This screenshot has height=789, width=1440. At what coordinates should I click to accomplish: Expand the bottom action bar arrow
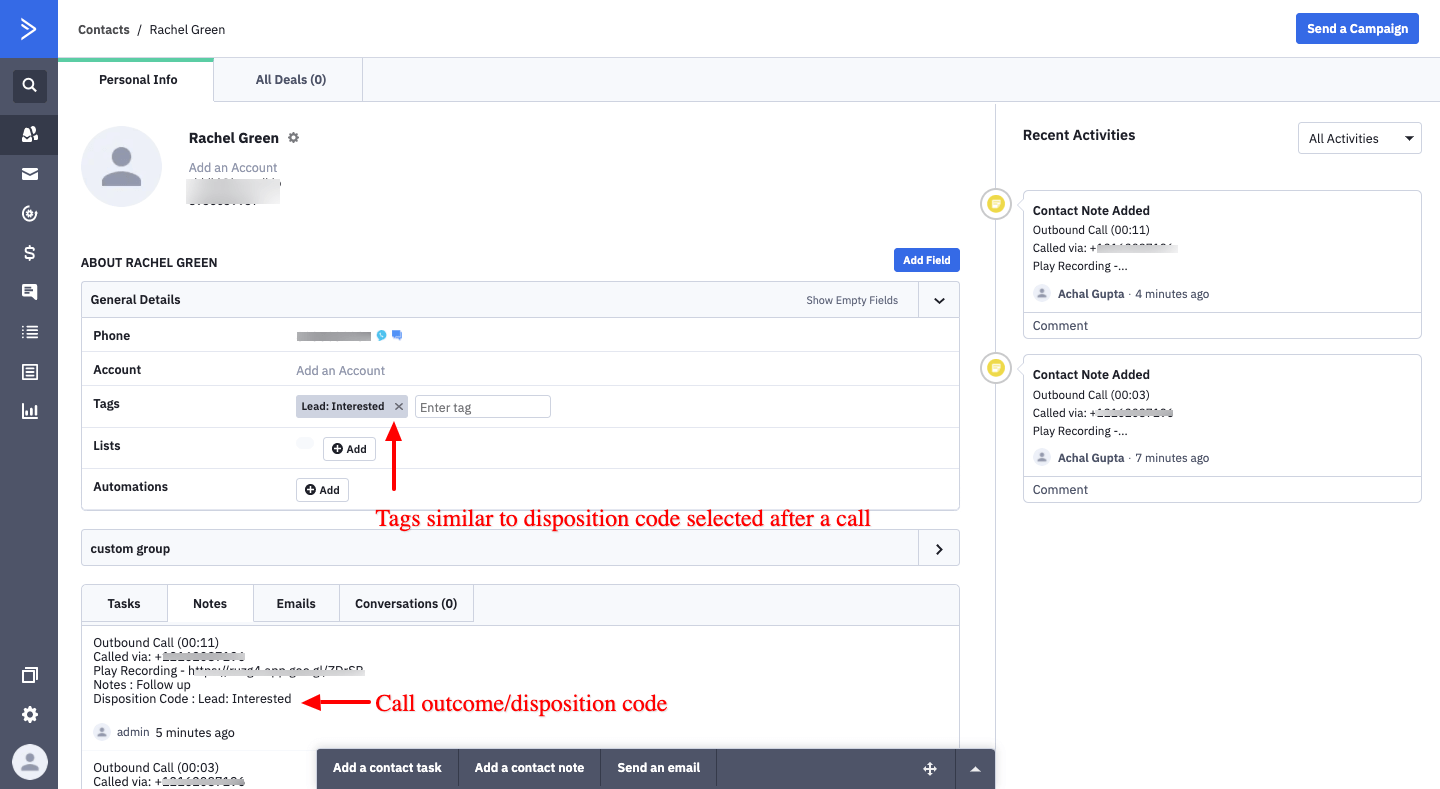coord(975,768)
